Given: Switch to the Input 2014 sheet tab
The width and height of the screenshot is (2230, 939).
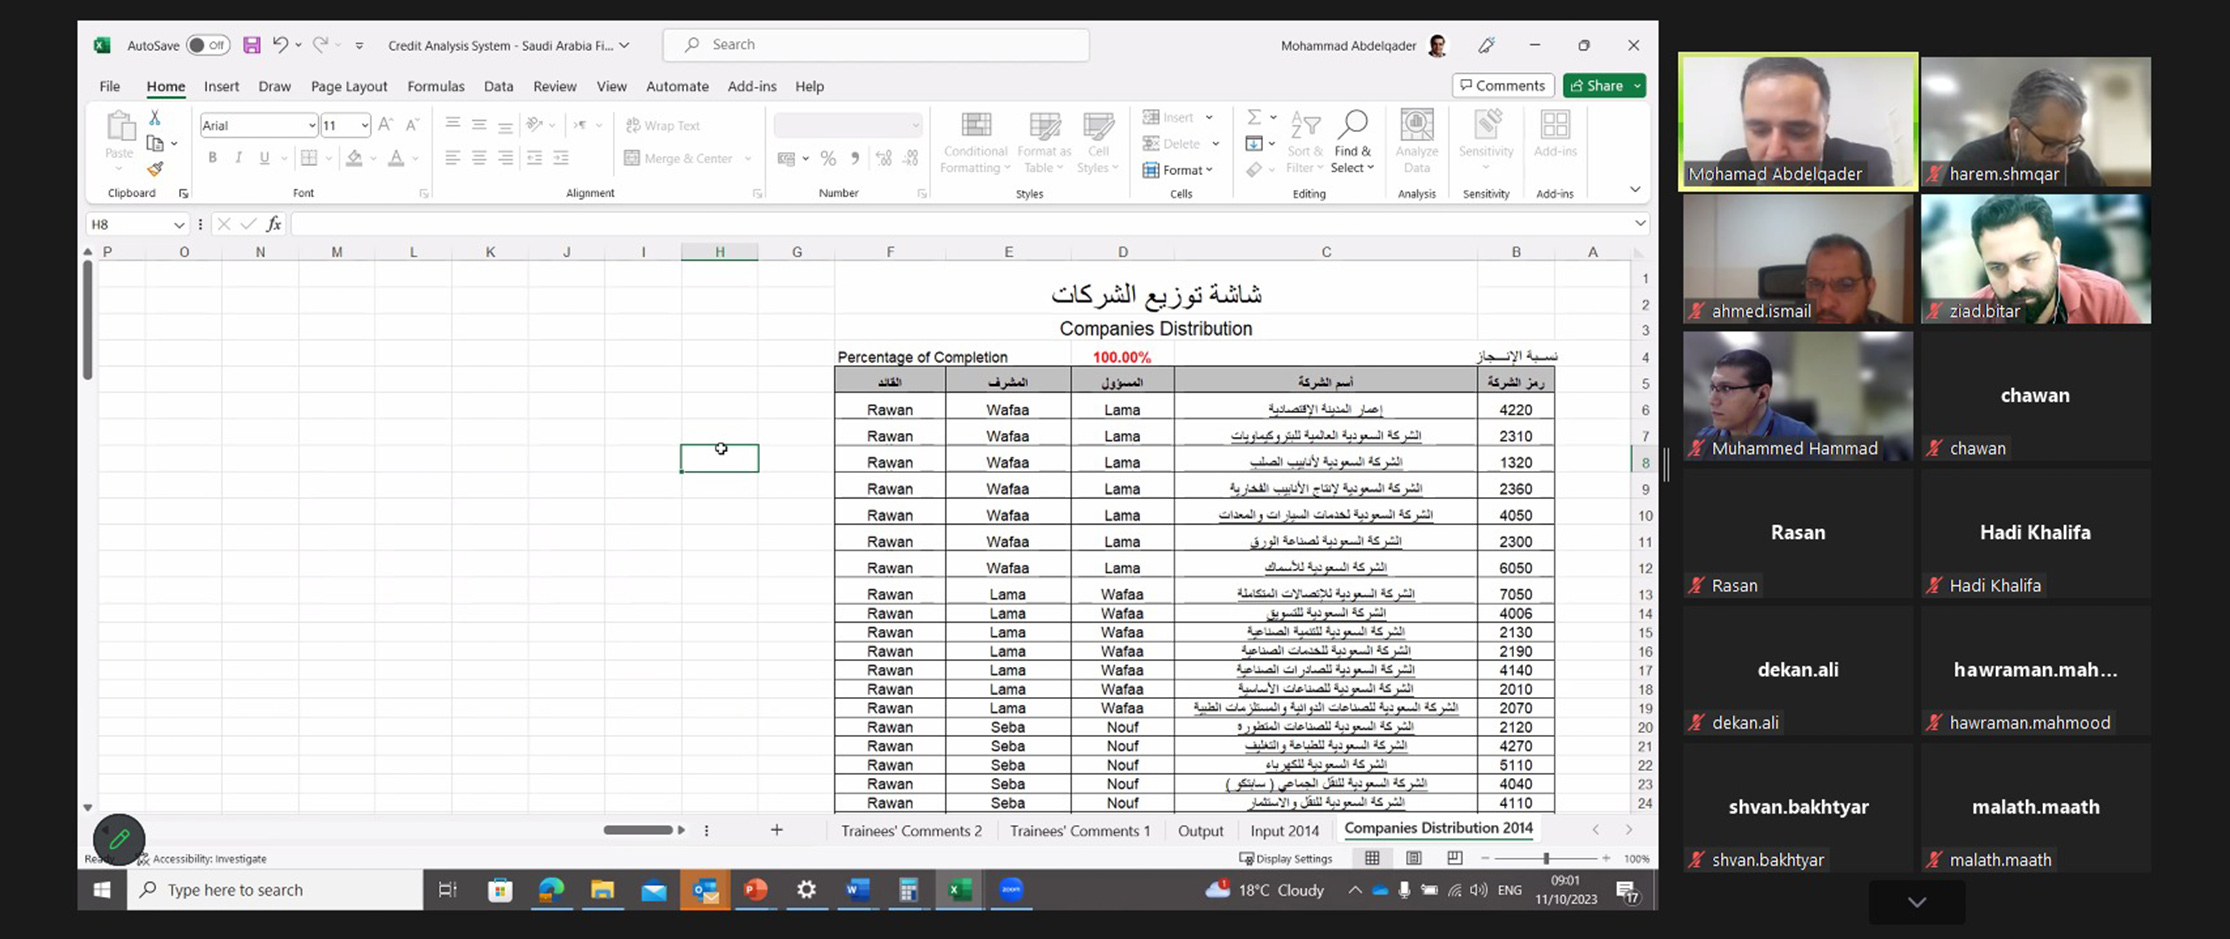Looking at the screenshot, I should 1284,830.
